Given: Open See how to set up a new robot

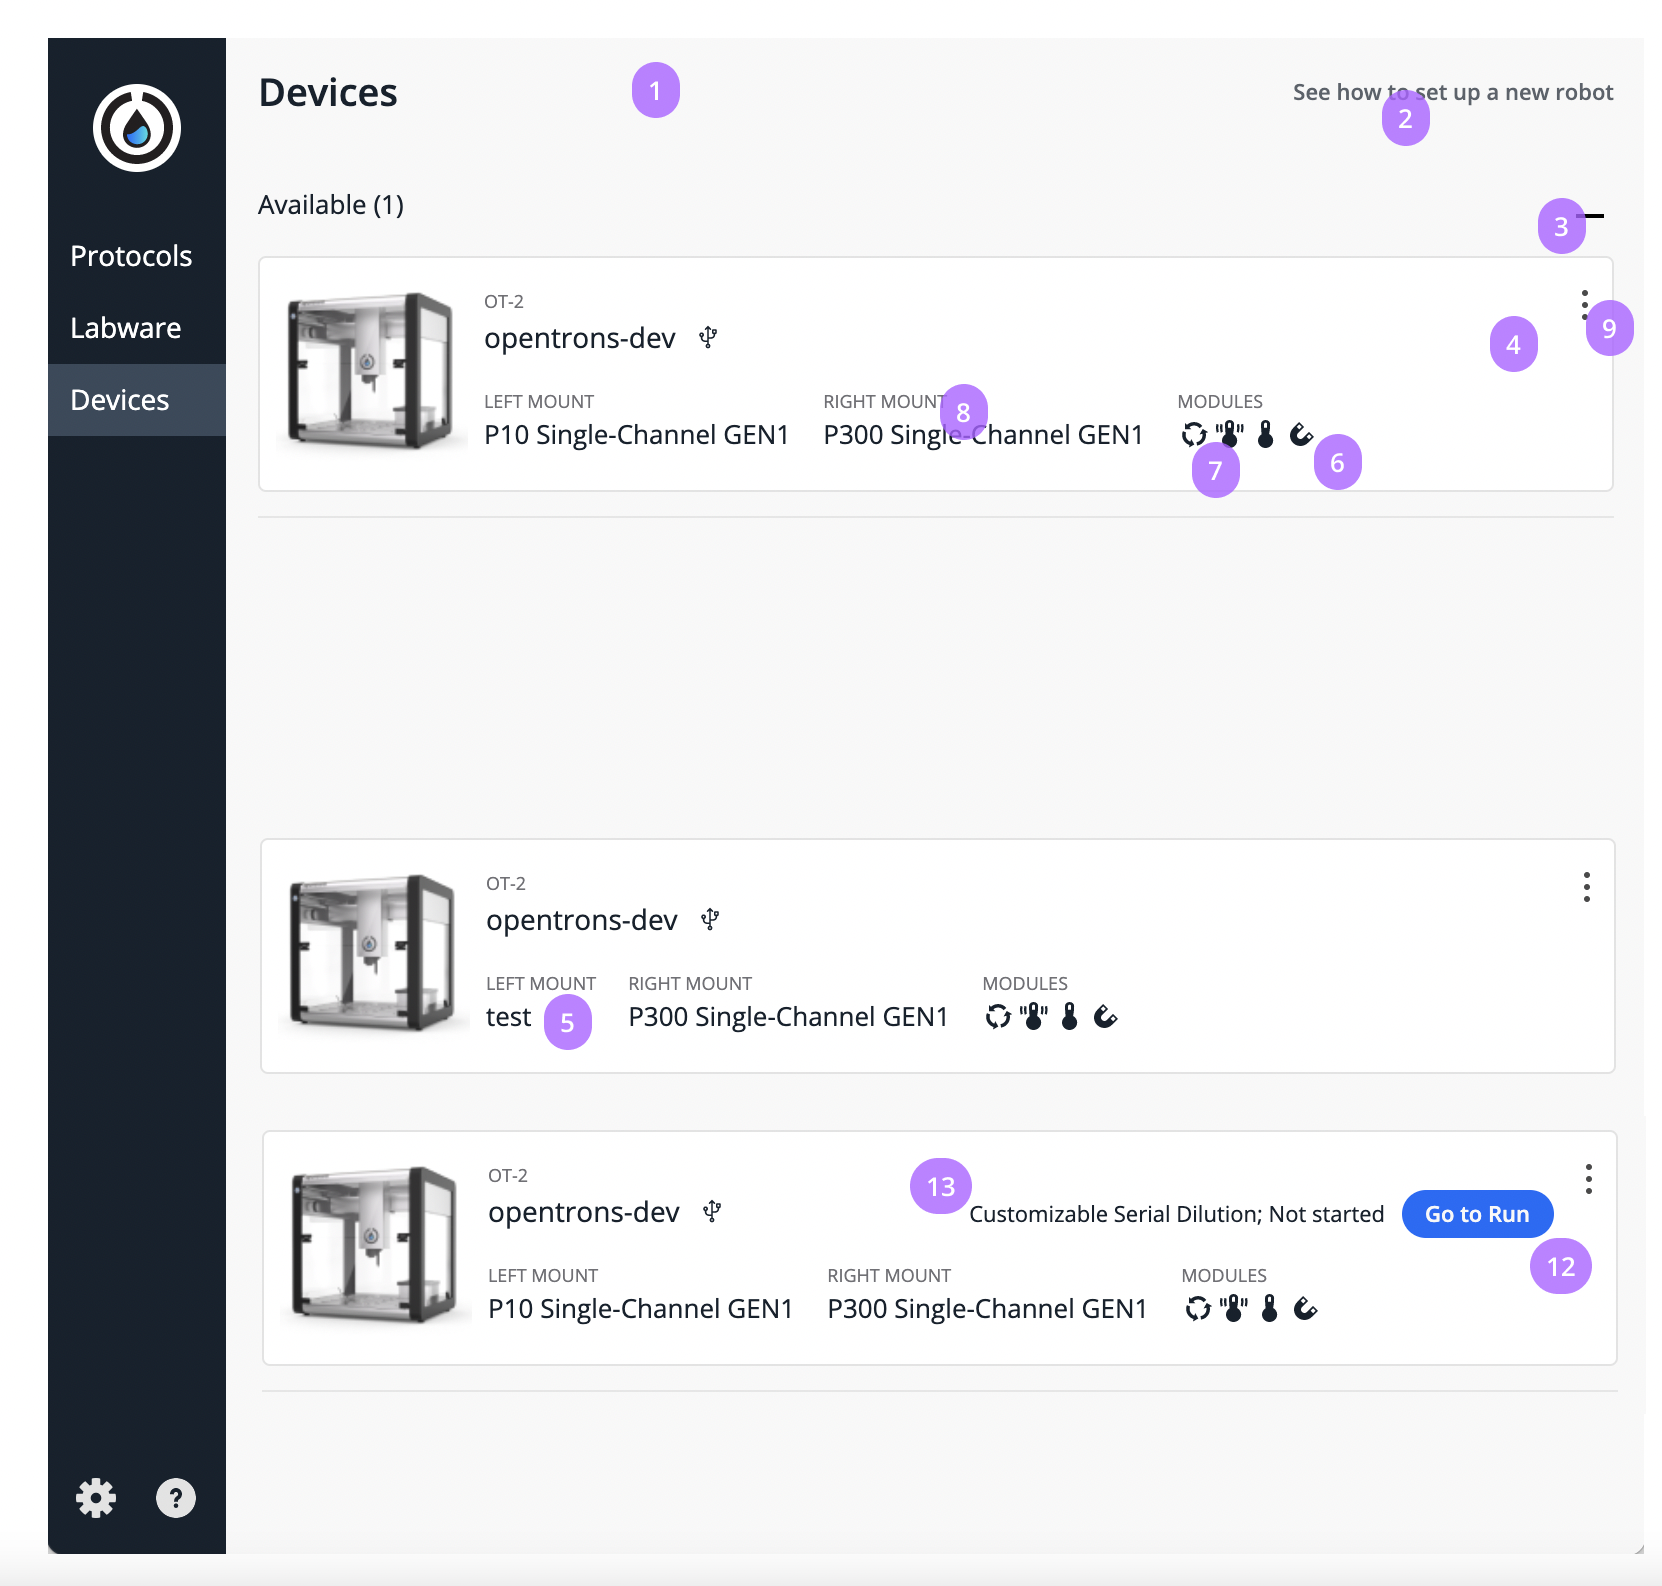Looking at the screenshot, I should (x=1452, y=92).
